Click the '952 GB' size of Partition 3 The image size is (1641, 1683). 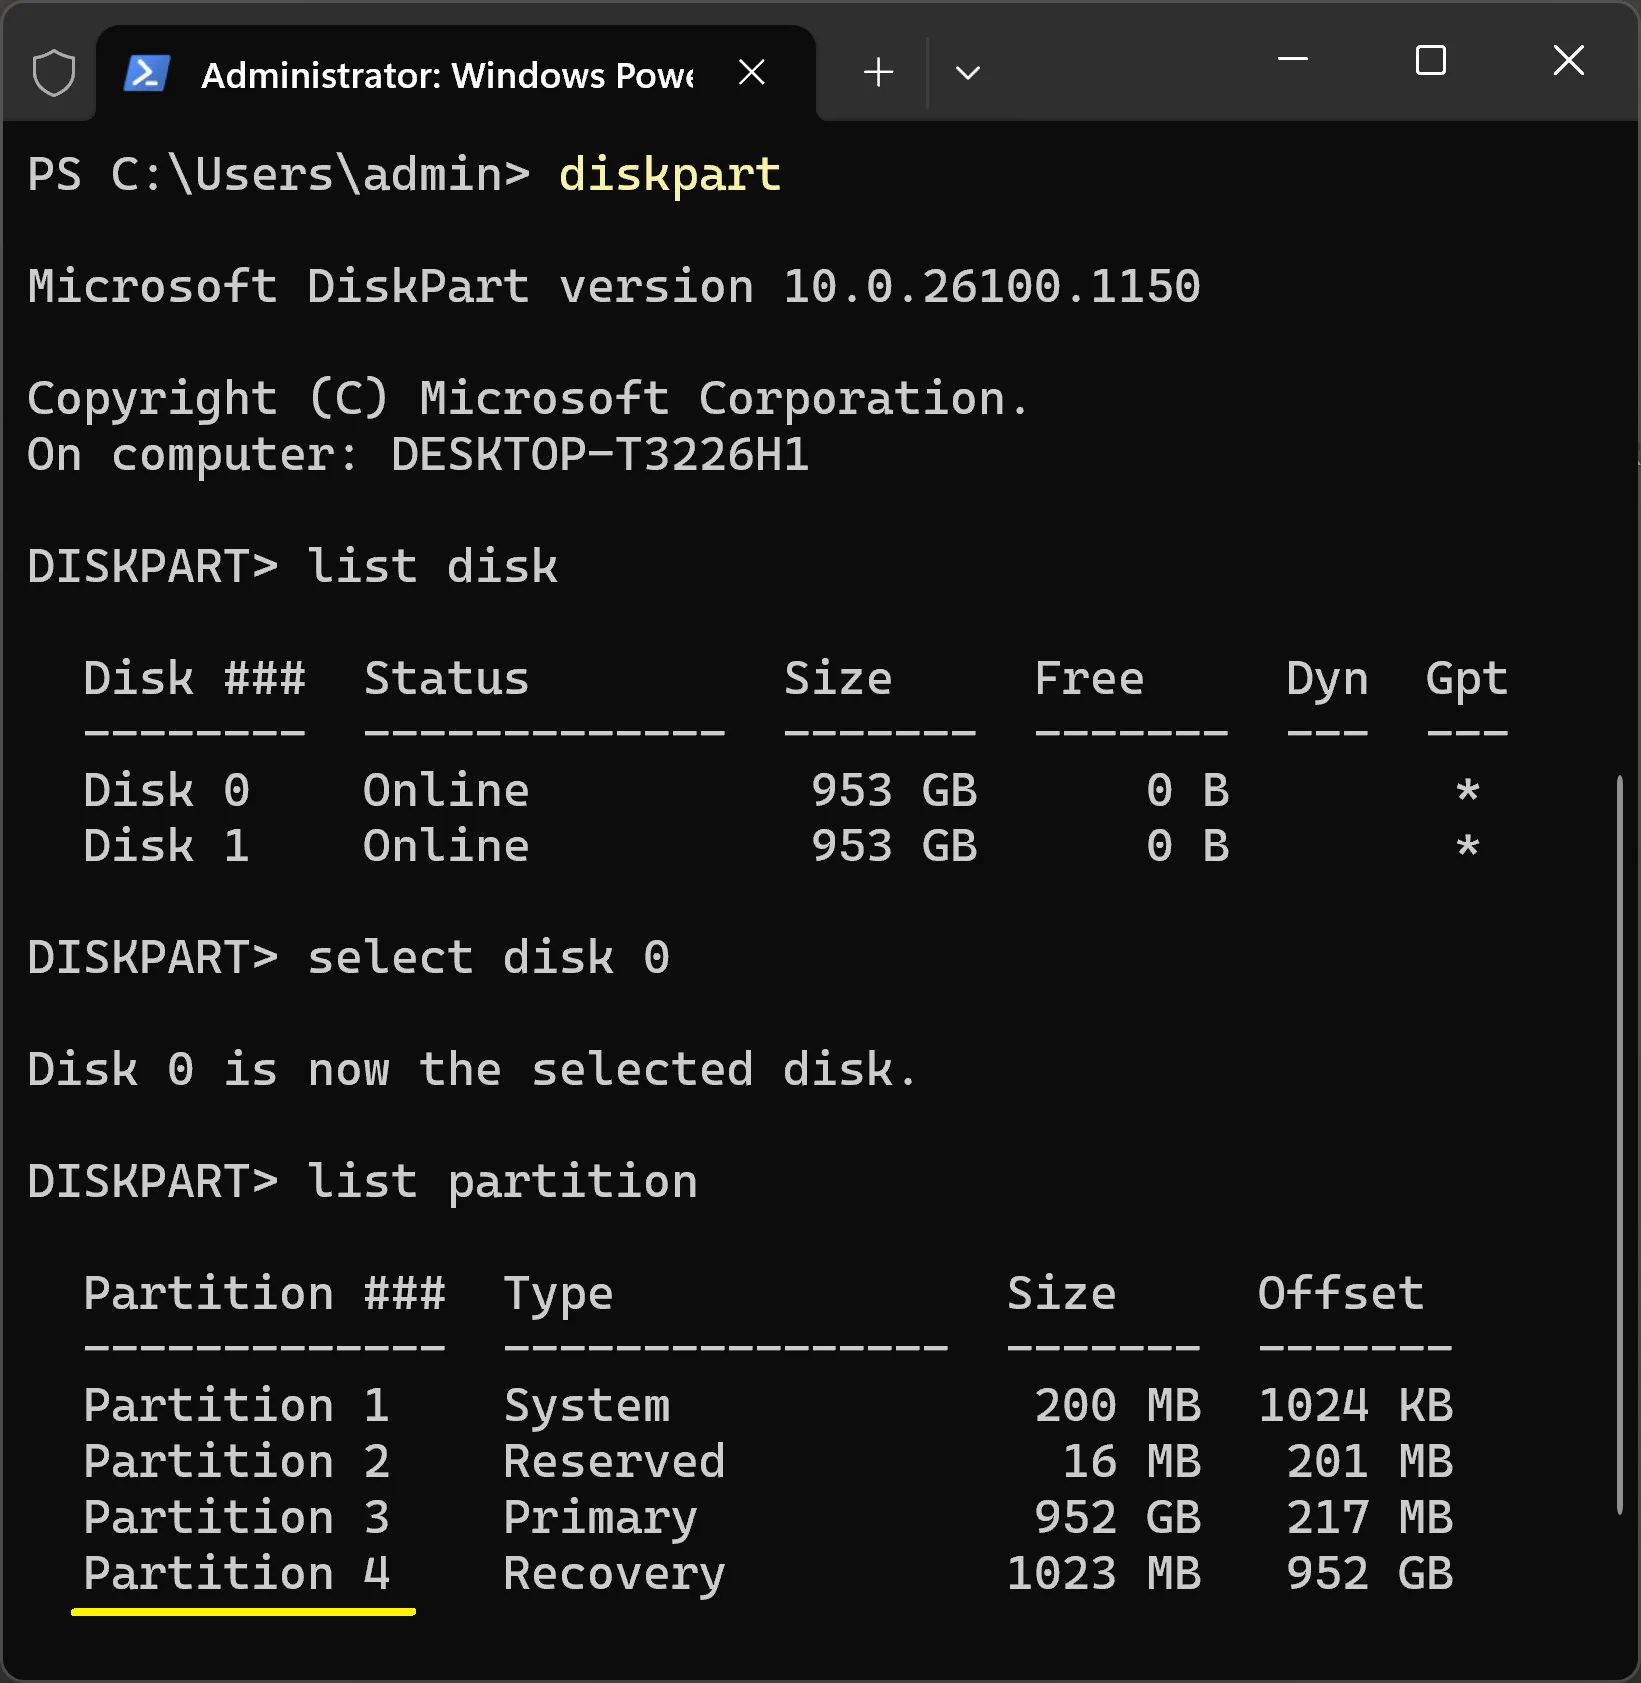tap(1117, 1518)
